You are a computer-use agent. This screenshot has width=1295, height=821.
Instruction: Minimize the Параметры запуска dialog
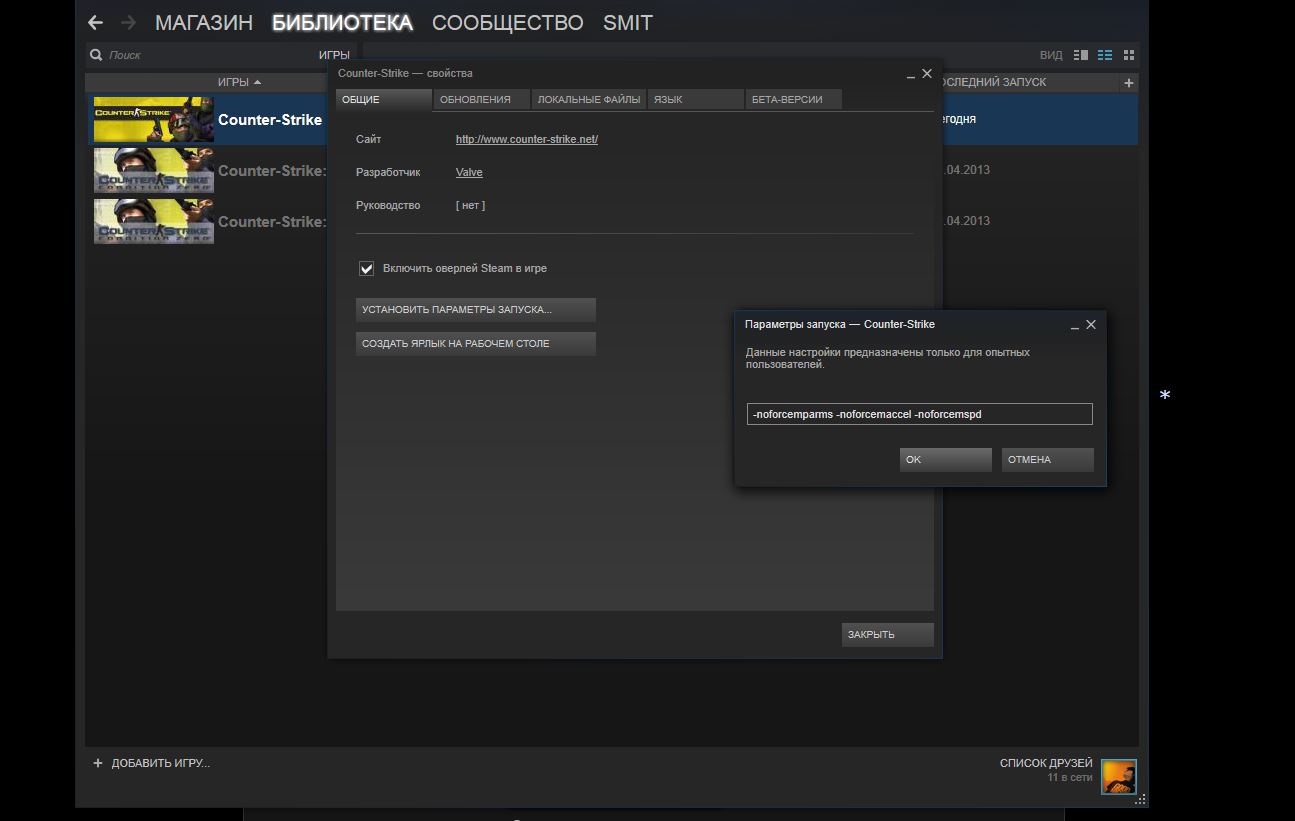click(1075, 325)
